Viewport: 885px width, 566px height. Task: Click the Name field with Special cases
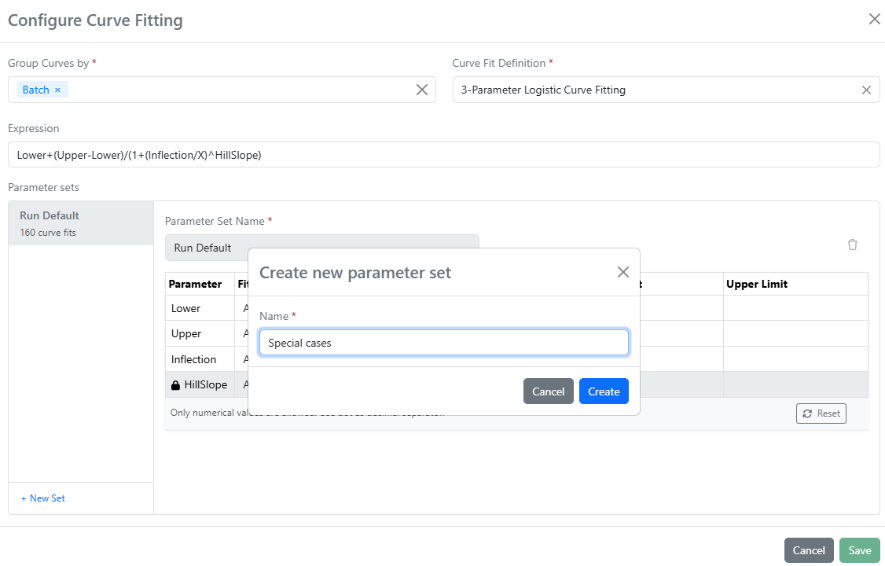click(x=444, y=343)
